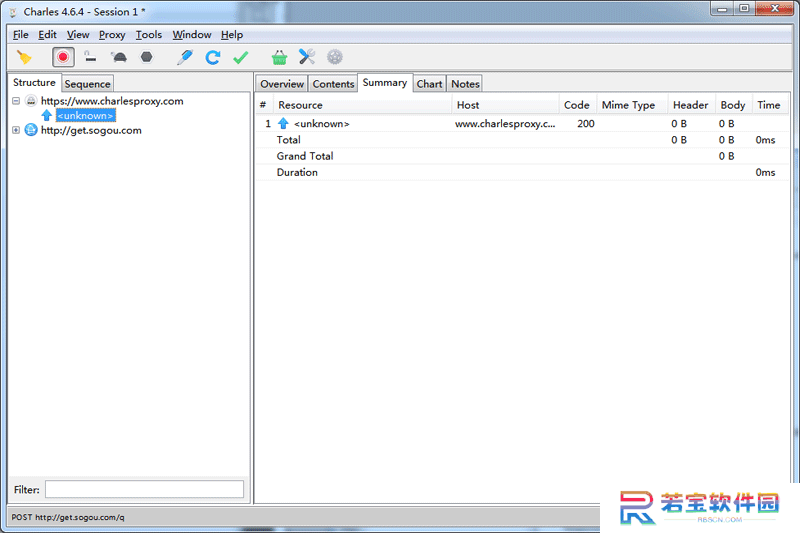The height and width of the screenshot is (533, 800).
Task: Open the Tools menu
Action: pyautogui.click(x=148, y=35)
